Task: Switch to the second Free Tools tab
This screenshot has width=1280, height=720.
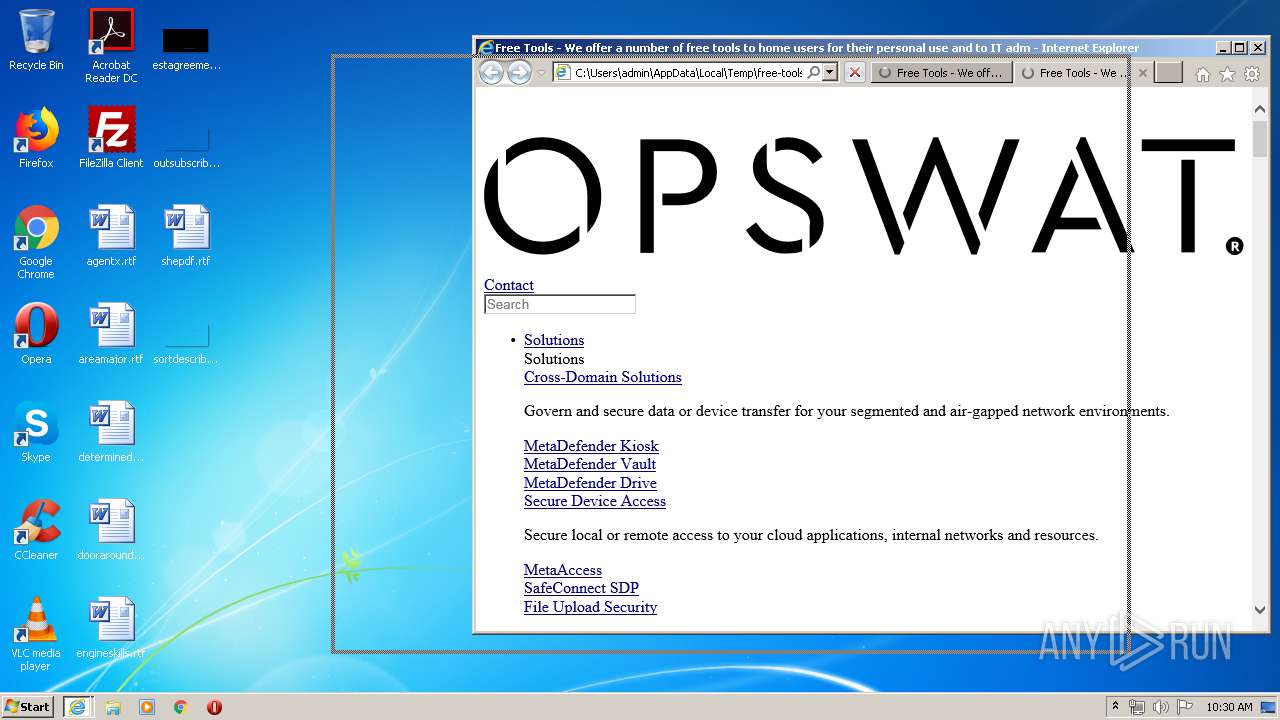Action: 1075,72
